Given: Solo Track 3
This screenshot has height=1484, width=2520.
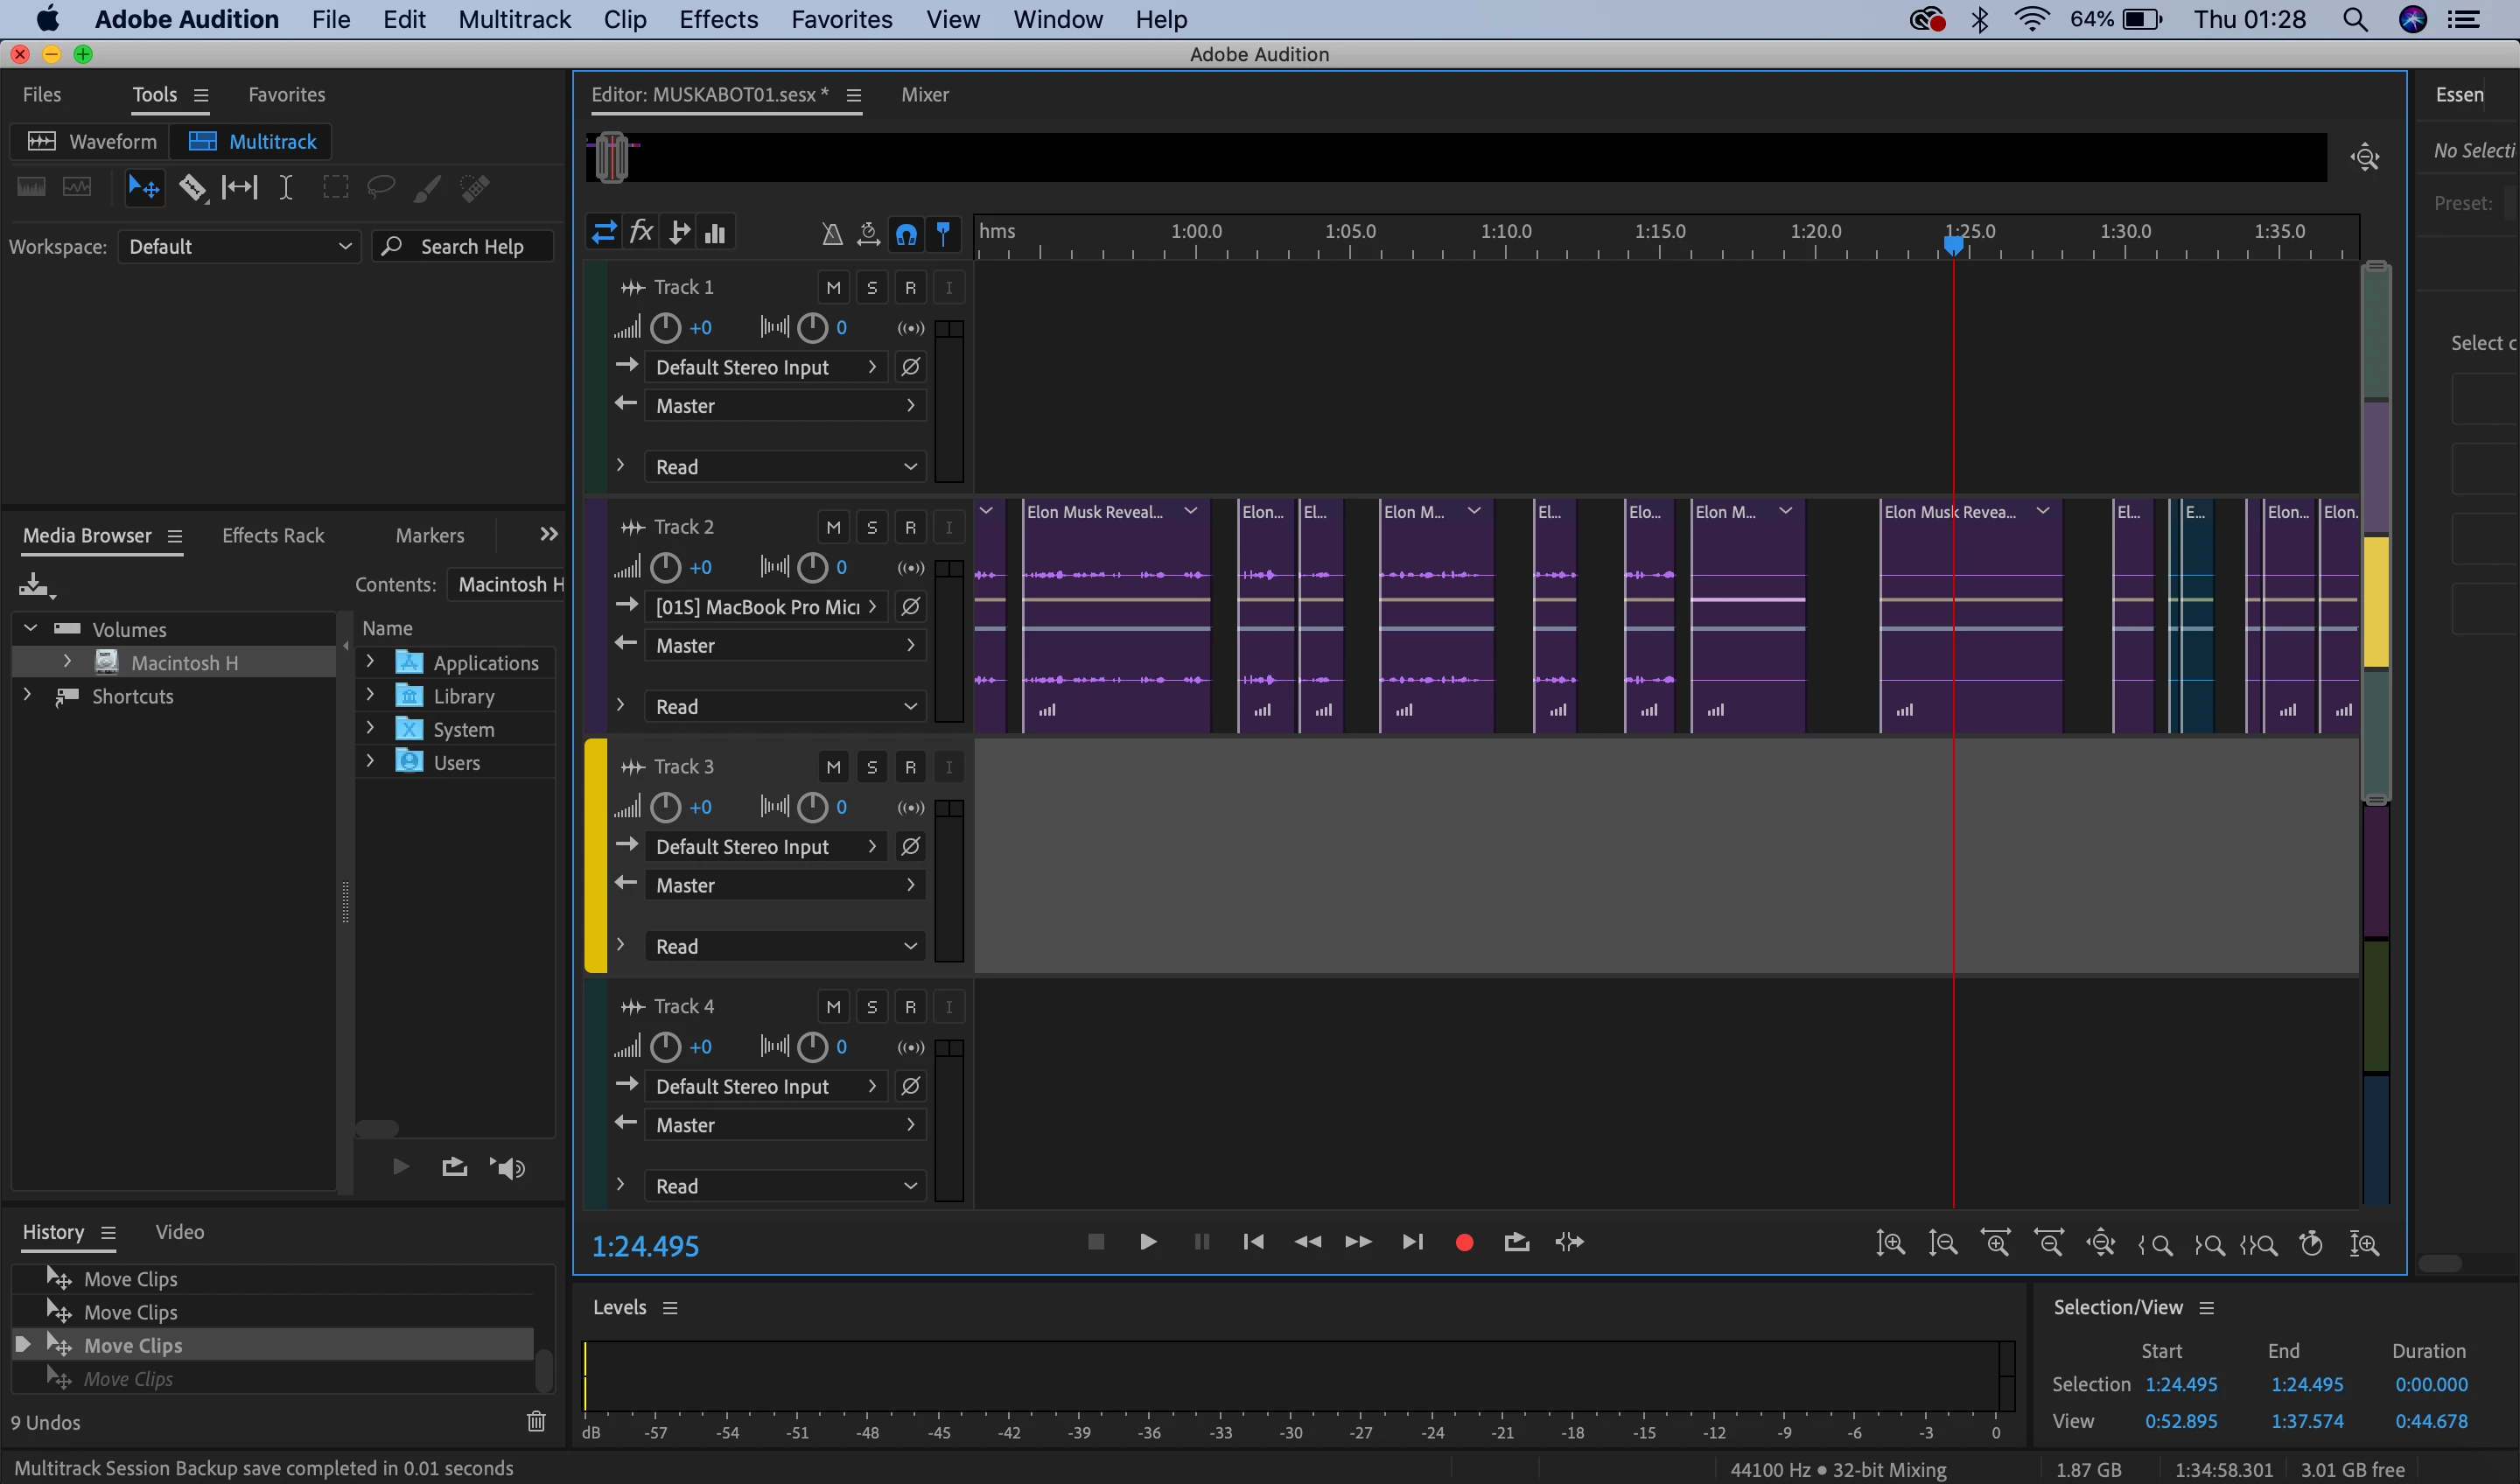Looking at the screenshot, I should (x=872, y=767).
